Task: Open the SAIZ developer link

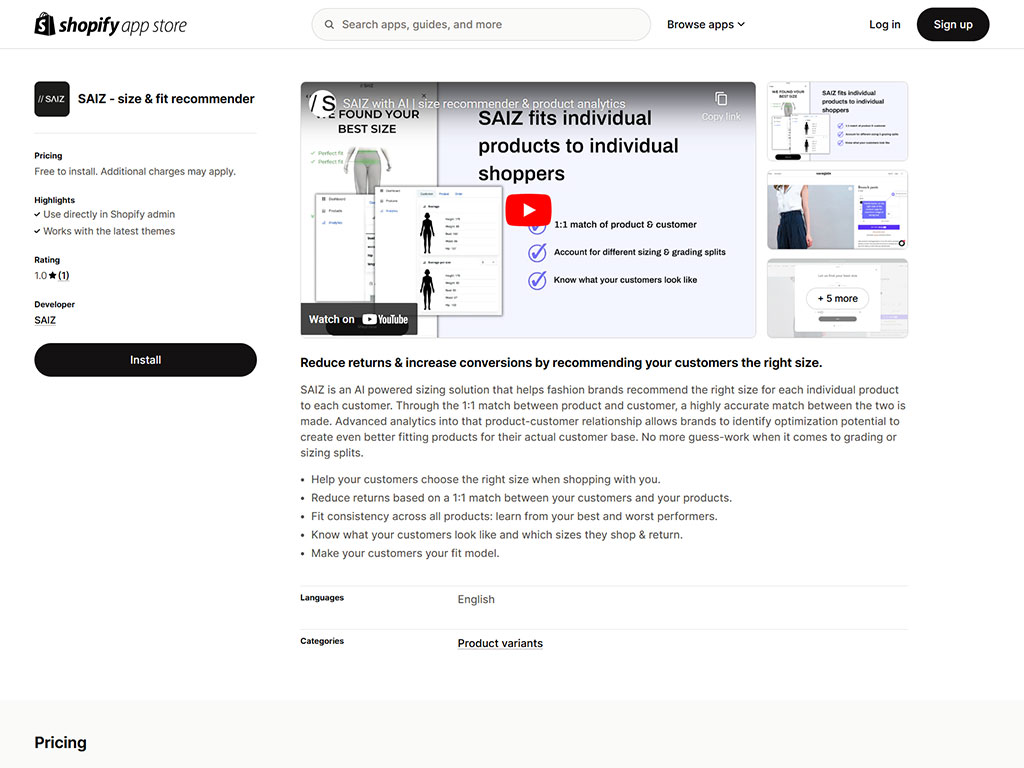Action: point(45,320)
